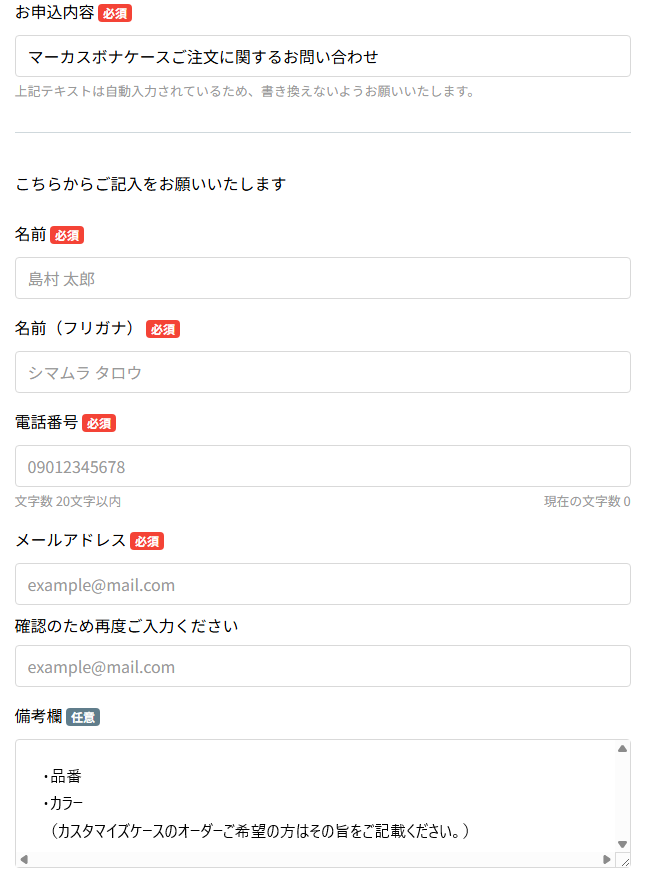Click the textarea resize handle corner
Screen dimensions: 664x873
click(x=623, y=860)
